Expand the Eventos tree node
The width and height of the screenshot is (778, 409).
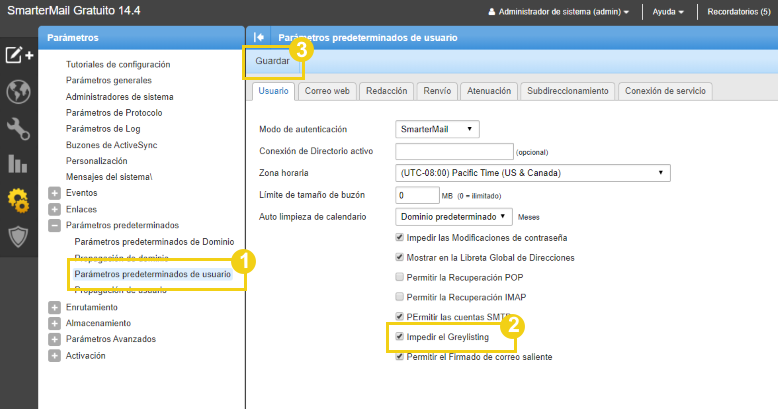(55, 193)
